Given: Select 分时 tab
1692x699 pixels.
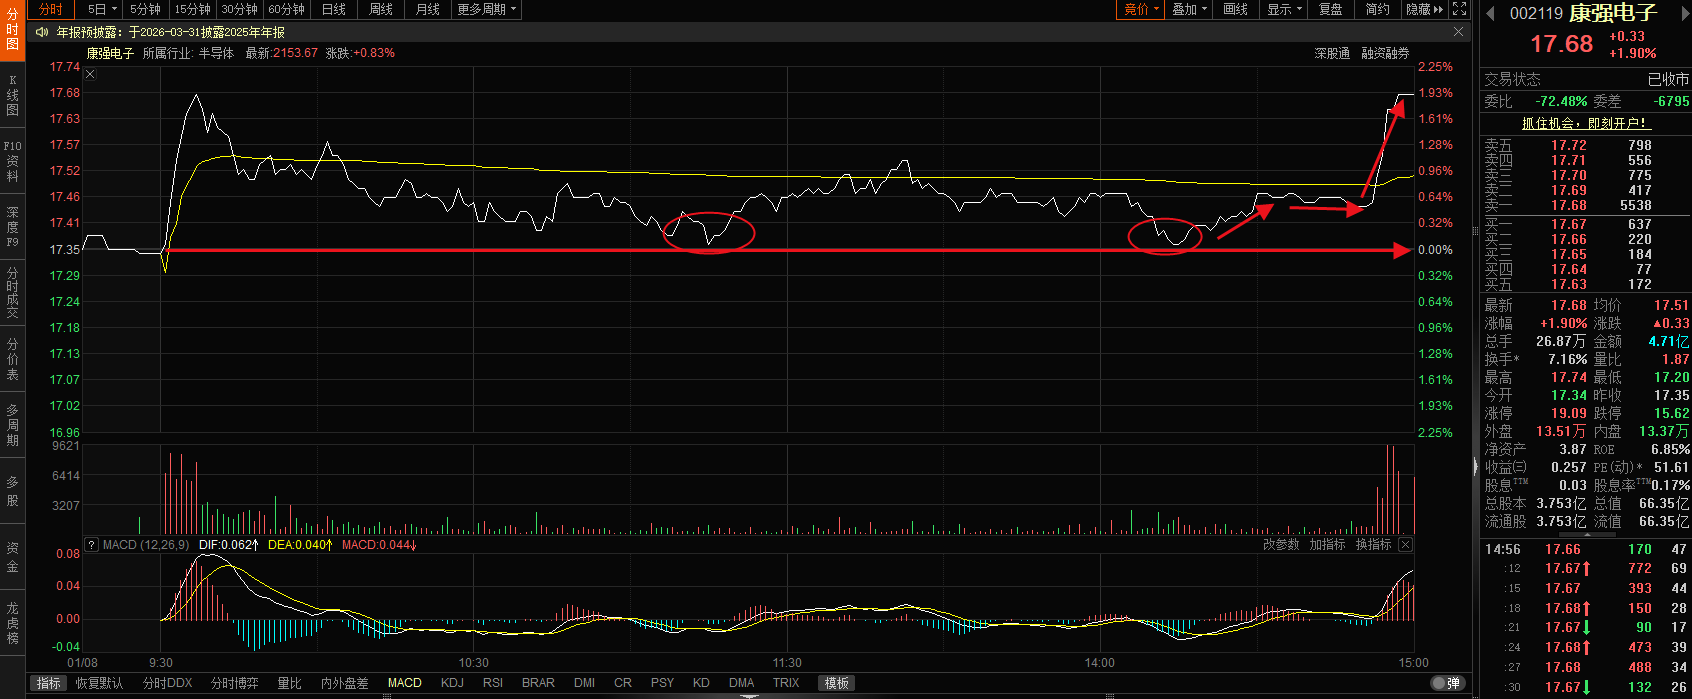Looking at the screenshot, I should (50, 9).
